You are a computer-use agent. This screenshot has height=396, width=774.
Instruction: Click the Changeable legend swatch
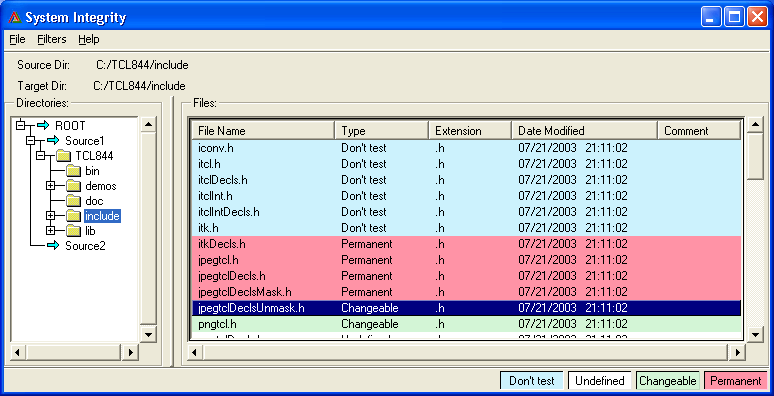click(668, 381)
